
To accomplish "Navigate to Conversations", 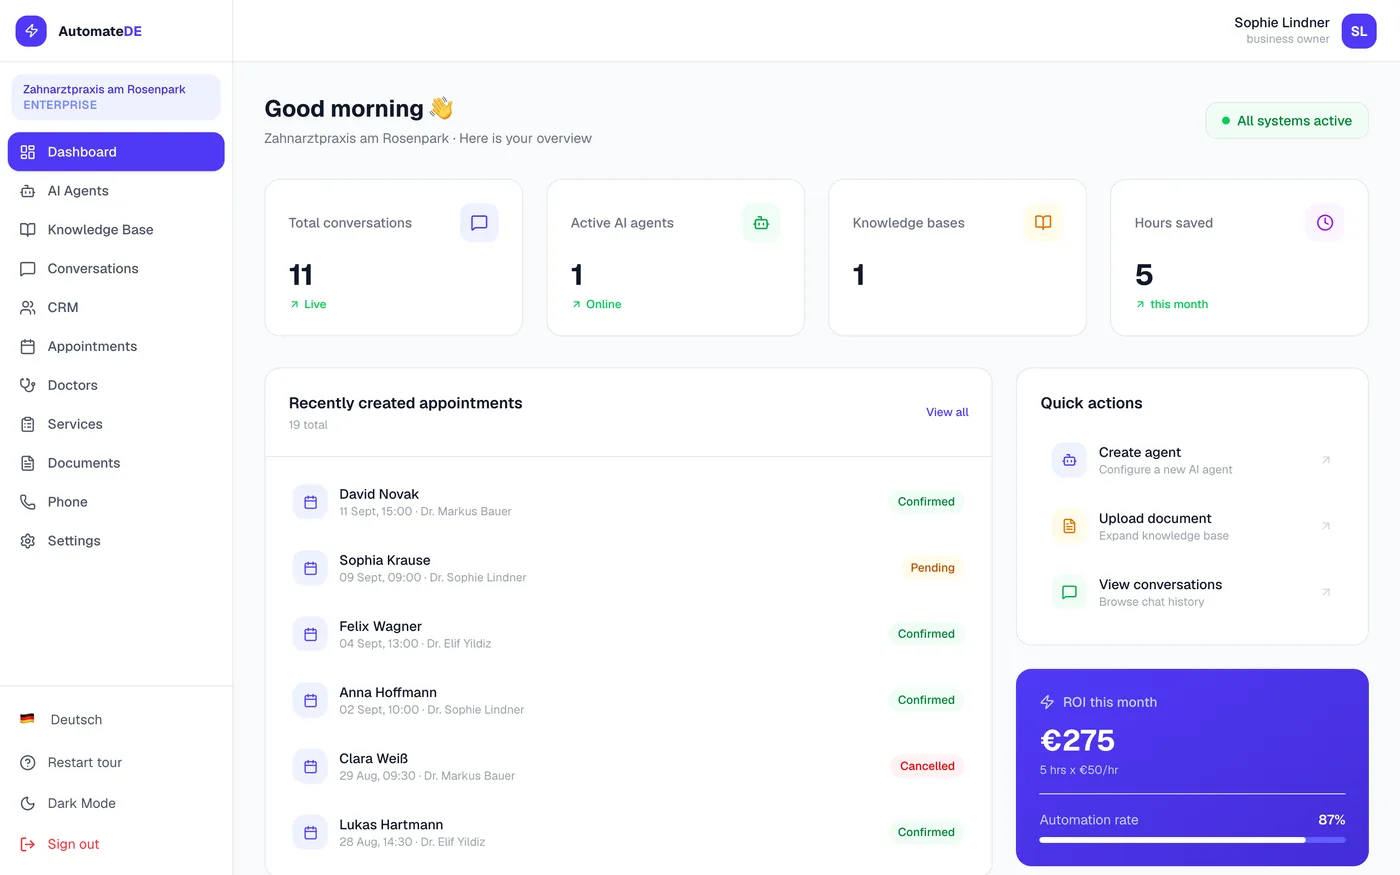I will click(x=116, y=269).
